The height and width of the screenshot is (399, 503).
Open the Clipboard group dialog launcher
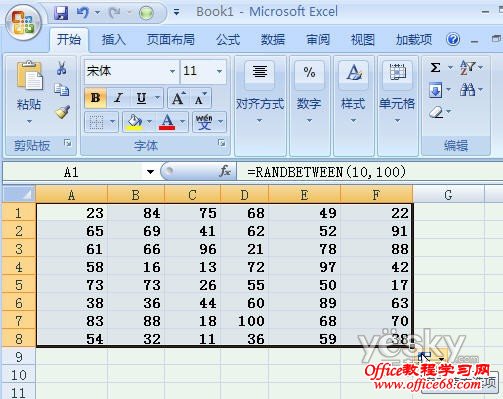pos(68,143)
